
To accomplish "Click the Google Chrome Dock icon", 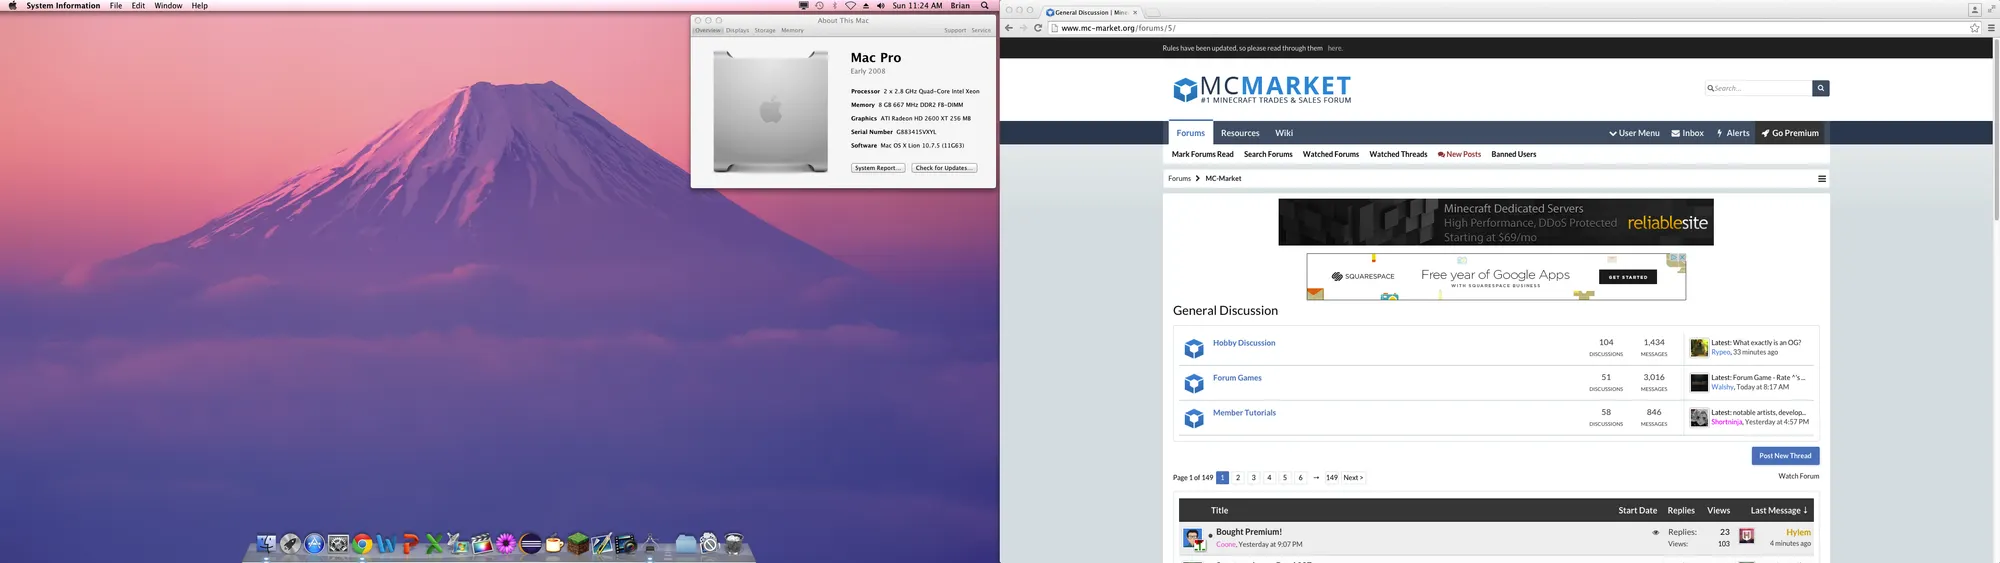I will (x=362, y=544).
